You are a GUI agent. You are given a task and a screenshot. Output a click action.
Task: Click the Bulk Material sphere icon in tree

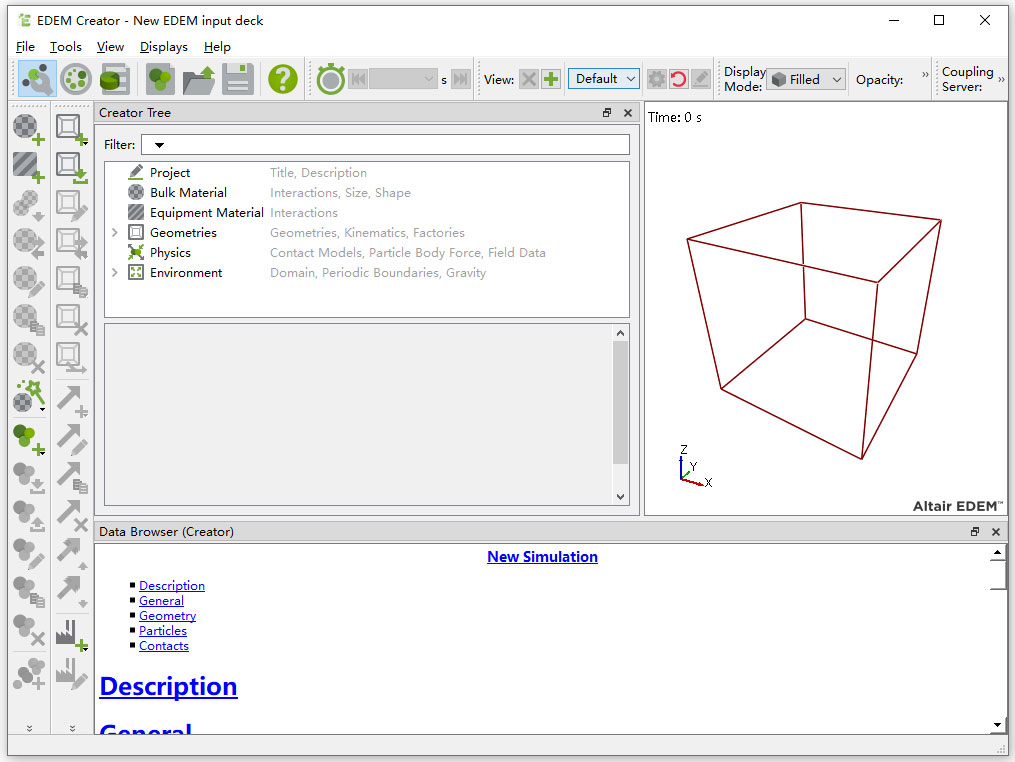tap(136, 192)
